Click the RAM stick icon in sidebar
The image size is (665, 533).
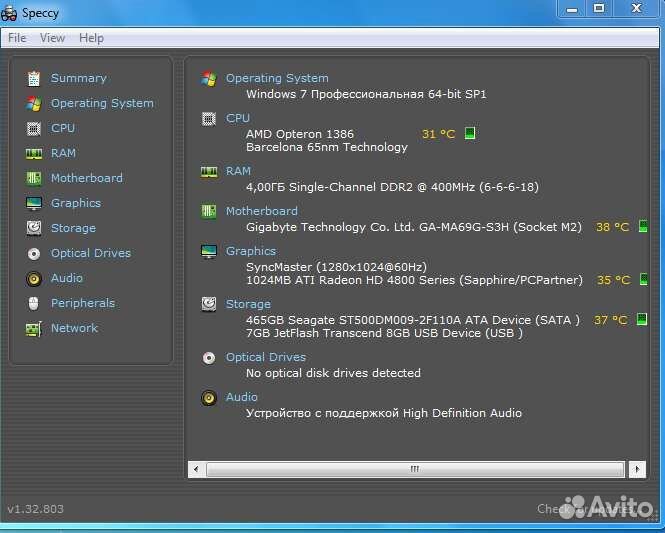click(34, 153)
